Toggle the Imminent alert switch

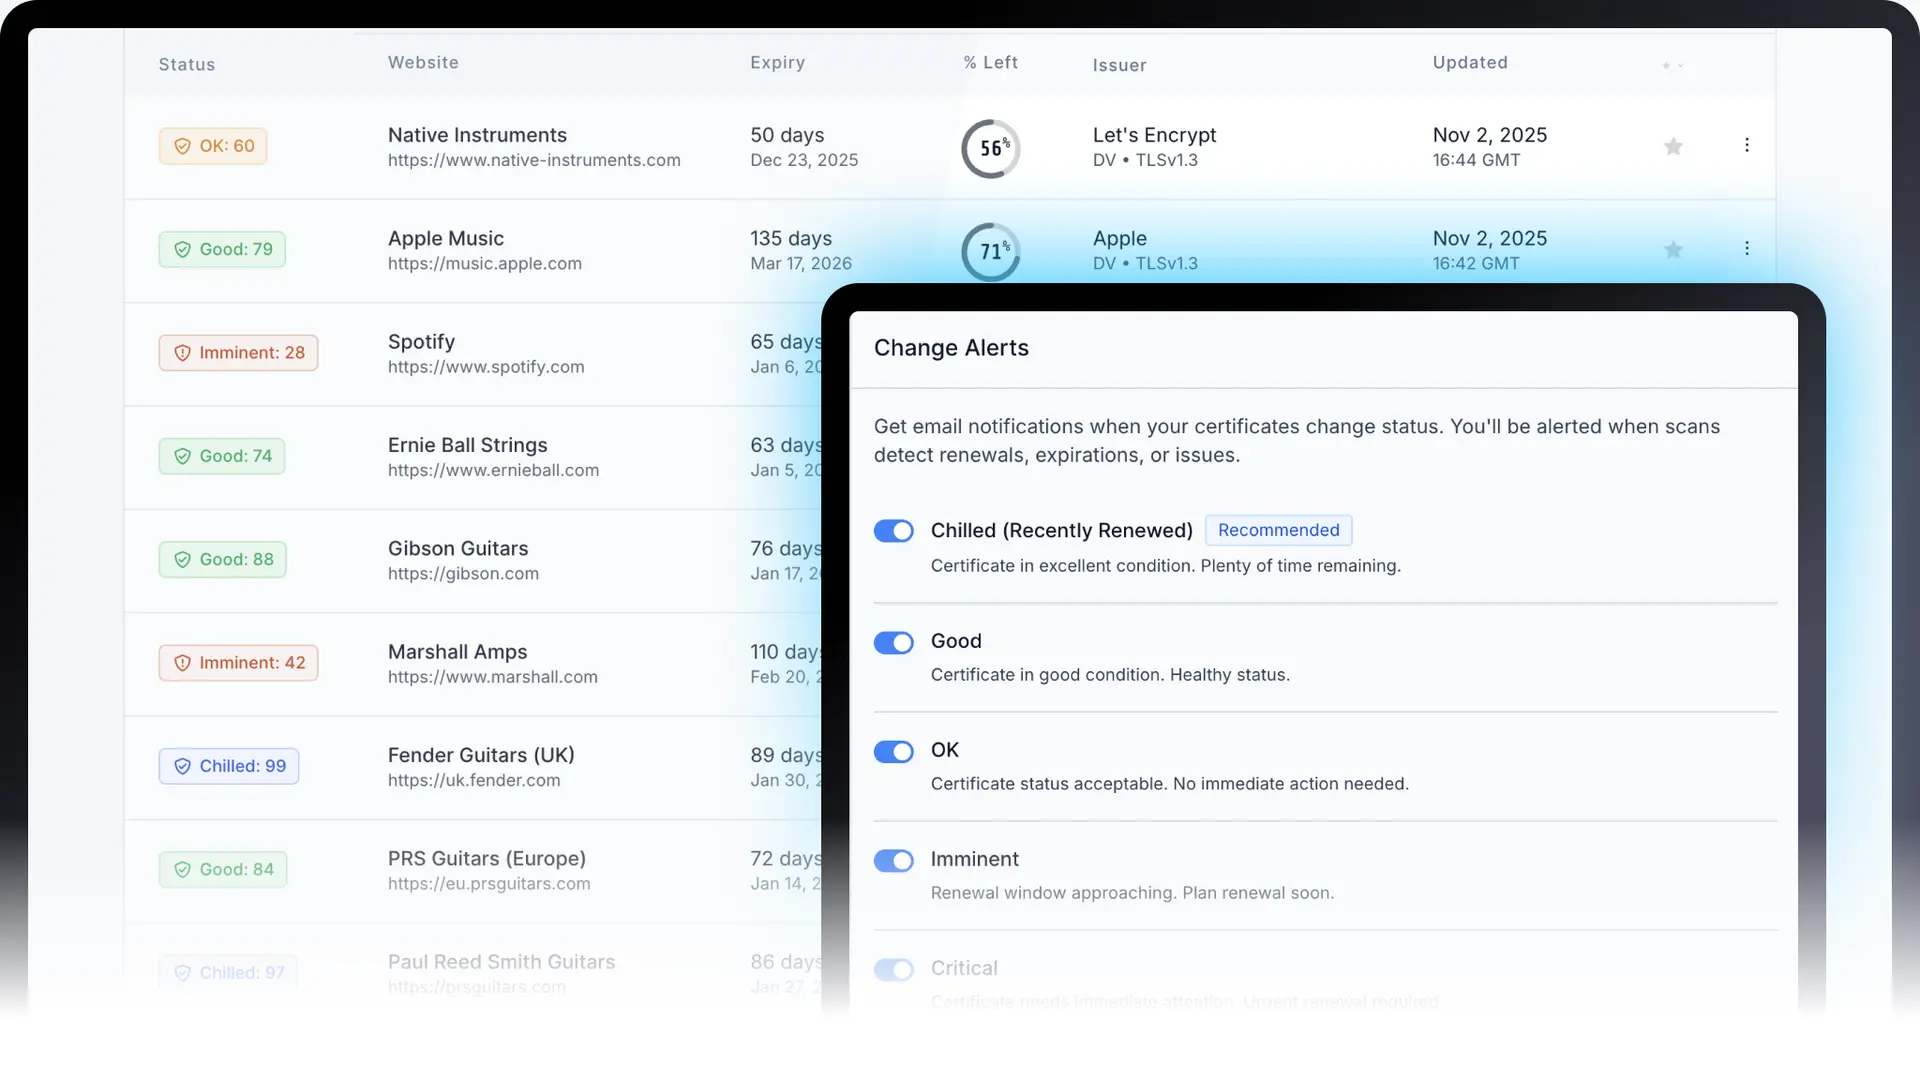pos(893,860)
